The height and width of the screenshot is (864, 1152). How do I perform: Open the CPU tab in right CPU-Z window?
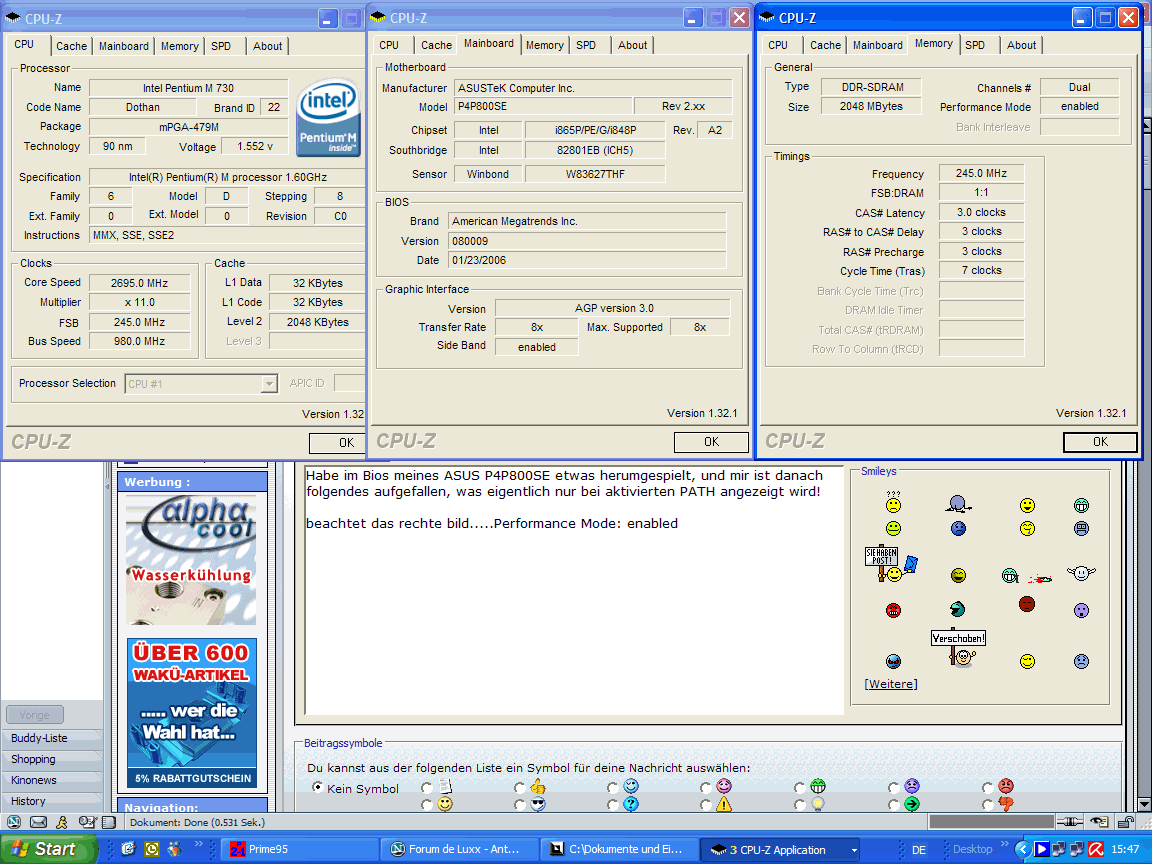(778, 46)
